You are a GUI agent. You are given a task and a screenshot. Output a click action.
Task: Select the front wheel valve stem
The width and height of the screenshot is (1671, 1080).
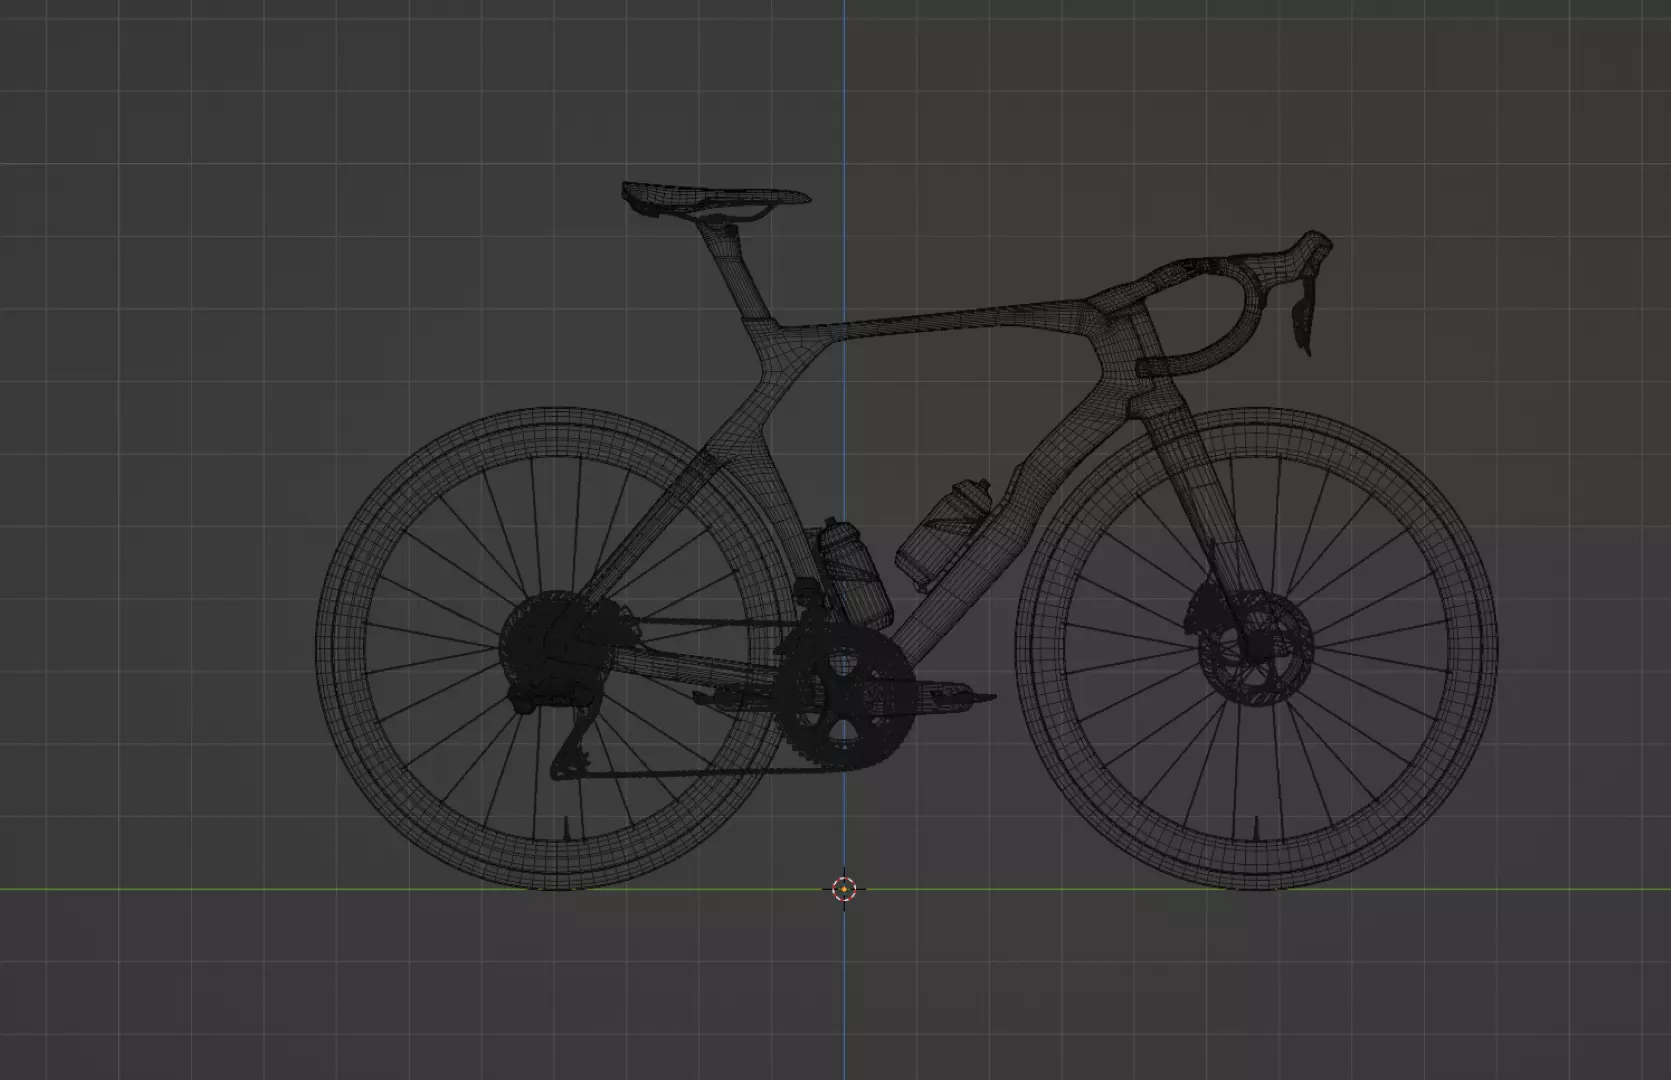coord(1257,829)
